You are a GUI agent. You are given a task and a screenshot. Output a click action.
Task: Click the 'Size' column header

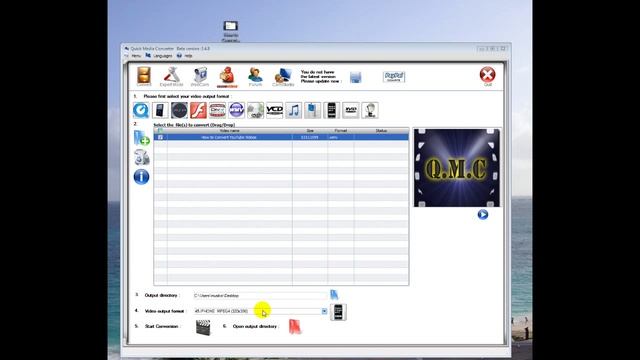pyautogui.click(x=310, y=131)
